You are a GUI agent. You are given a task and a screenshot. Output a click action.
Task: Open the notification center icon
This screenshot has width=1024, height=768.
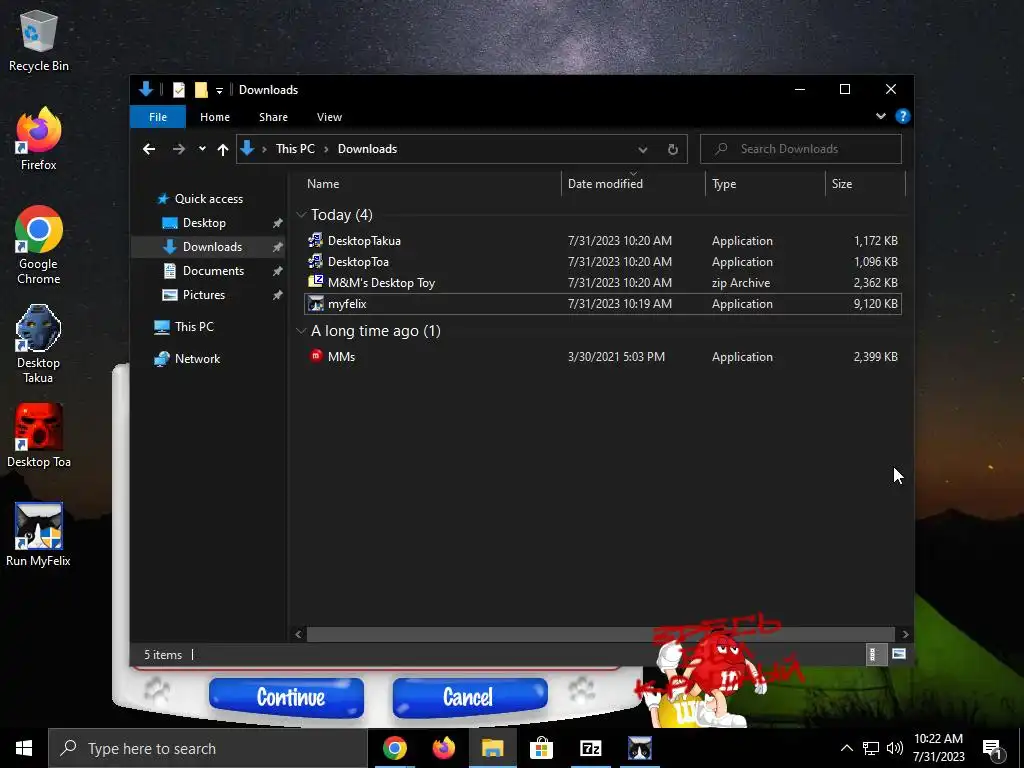(993, 750)
